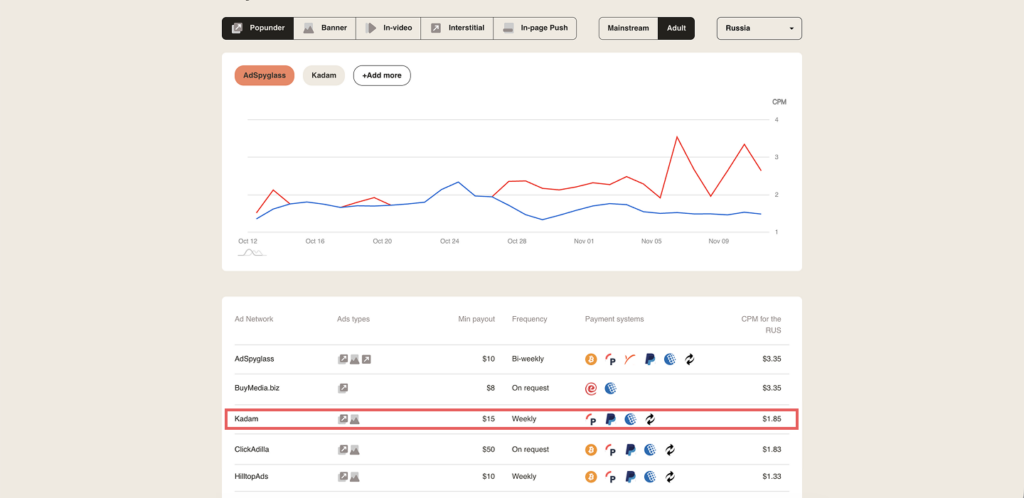Select the In-video ad format tab
This screenshot has height=498, width=1024.
388,28
